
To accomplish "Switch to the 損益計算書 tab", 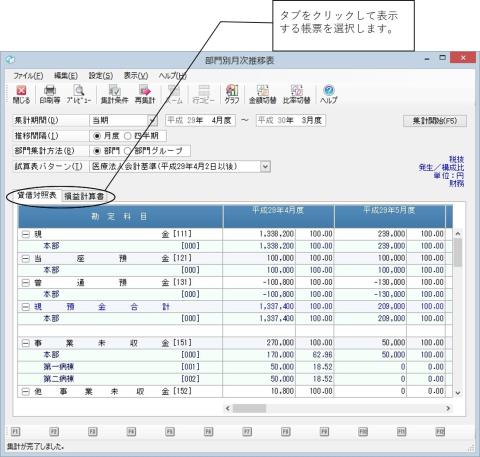I will click(x=84, y=196).
